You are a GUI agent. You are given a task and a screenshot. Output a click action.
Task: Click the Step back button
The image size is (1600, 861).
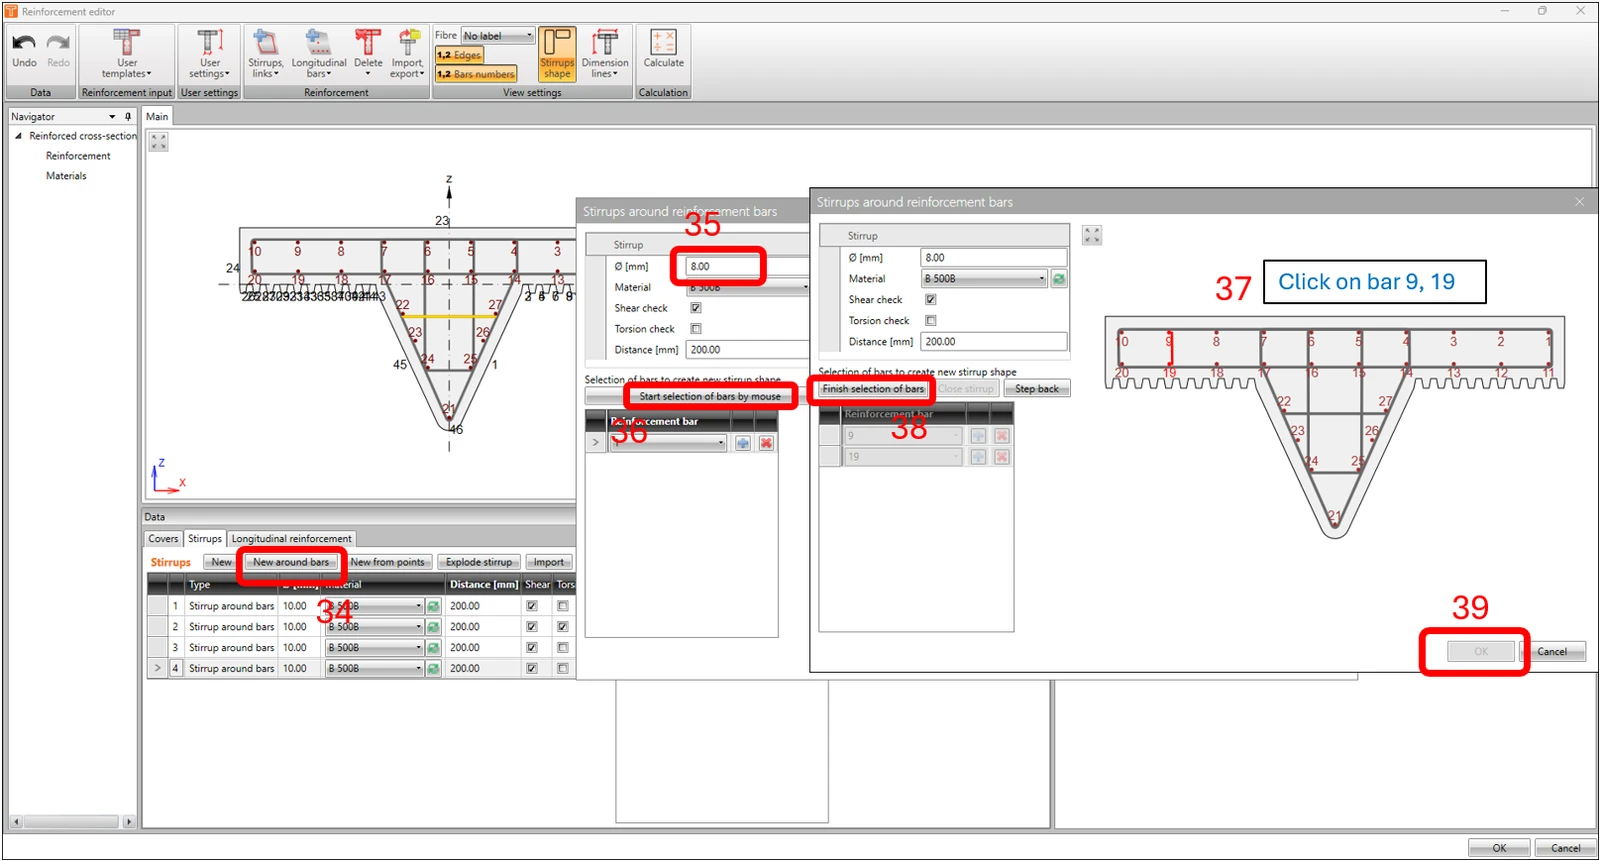coord(1037,389)
